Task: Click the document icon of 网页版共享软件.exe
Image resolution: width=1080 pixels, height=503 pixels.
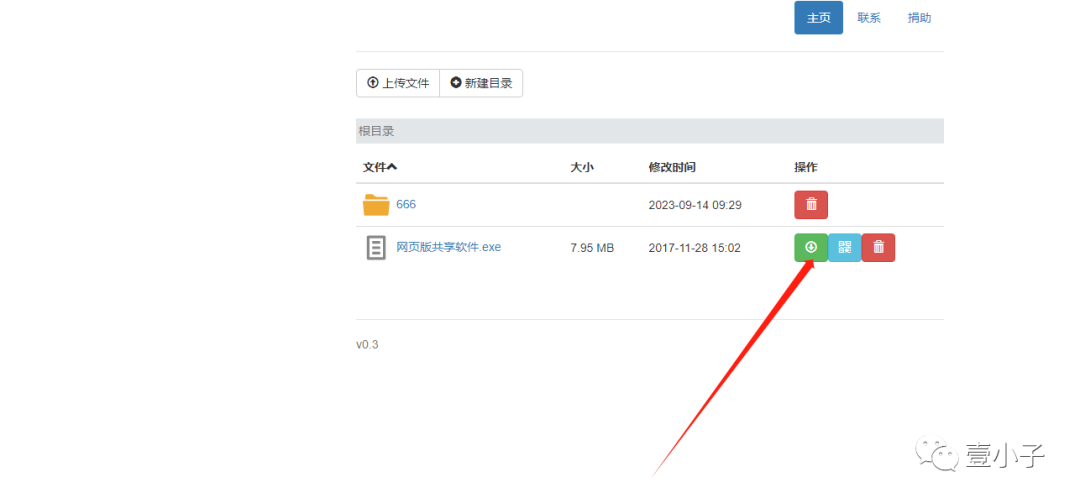Action: pyautogui.click(x=376, y=247)
